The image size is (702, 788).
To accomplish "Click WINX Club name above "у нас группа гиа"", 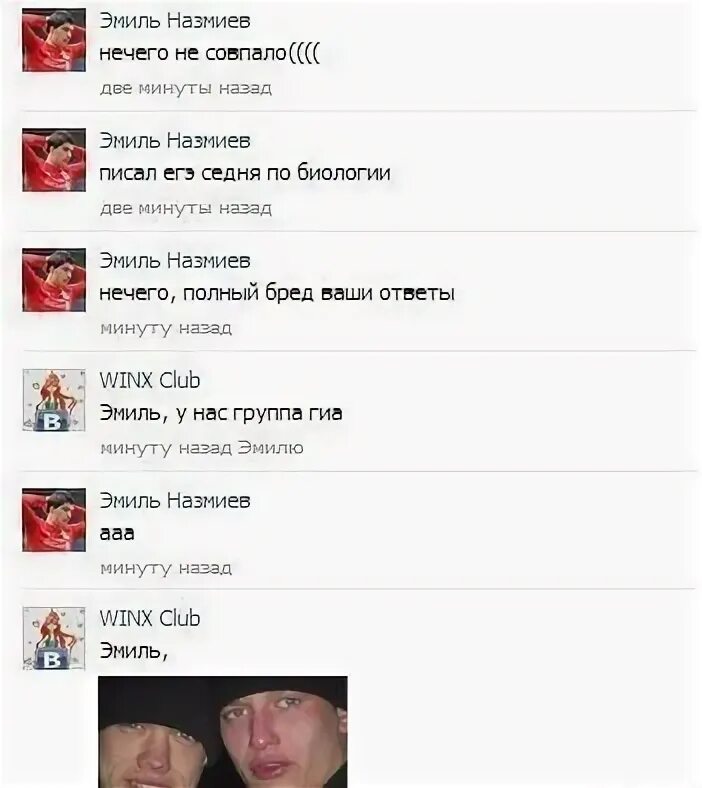I will 149,380.
